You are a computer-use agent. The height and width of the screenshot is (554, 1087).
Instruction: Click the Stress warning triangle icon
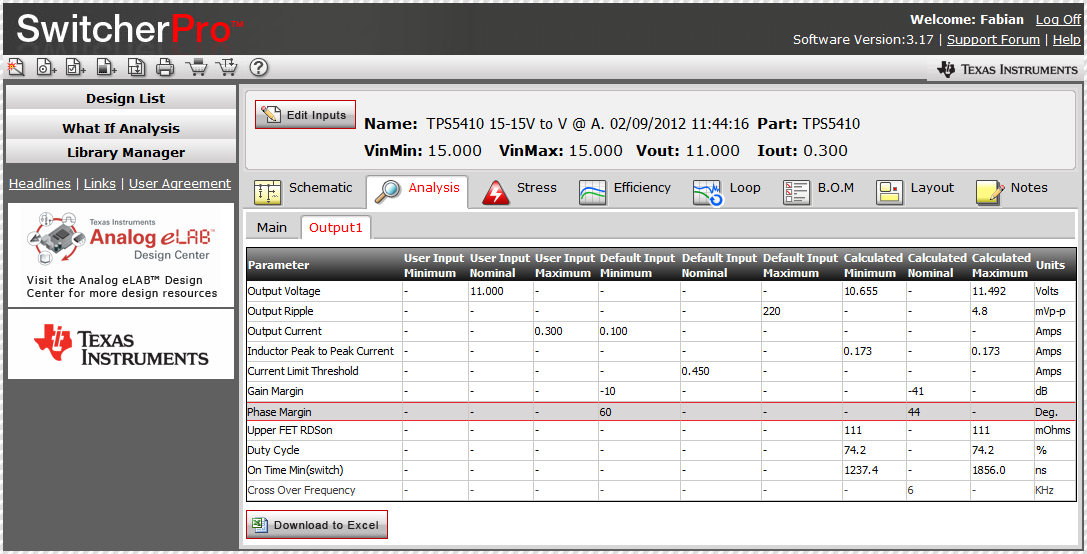point(496,192)
